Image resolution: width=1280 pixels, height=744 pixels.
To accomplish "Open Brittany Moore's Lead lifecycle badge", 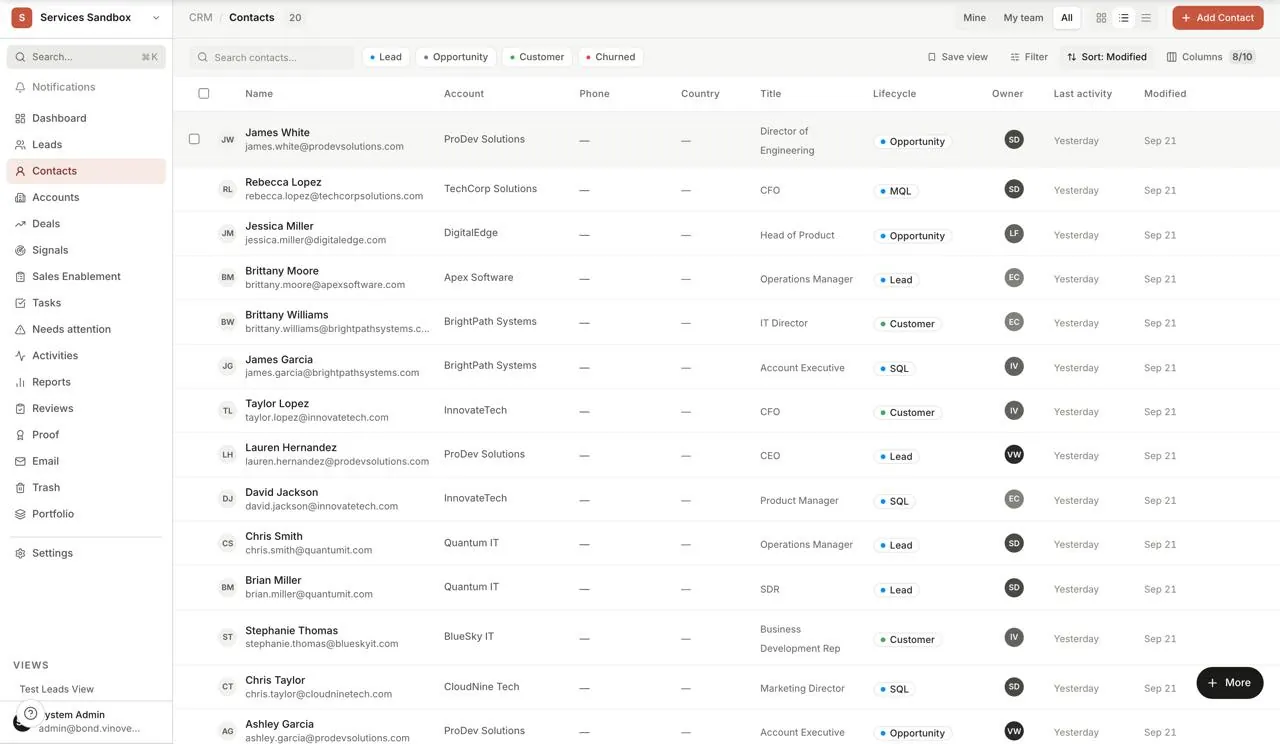I will [896, 280].
